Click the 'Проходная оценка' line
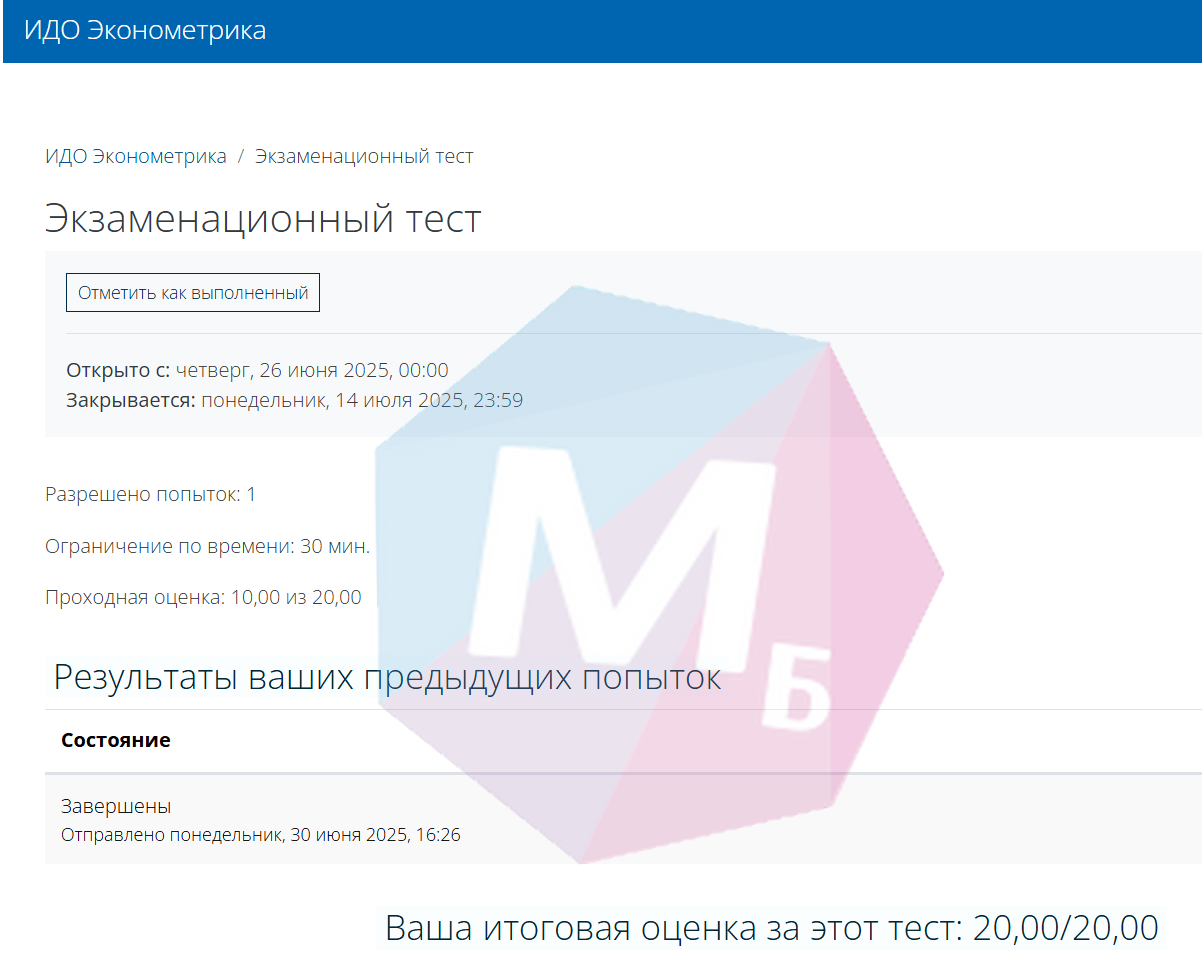The width and height of the screenshot is (1202, 955). [x=200, y=596]
